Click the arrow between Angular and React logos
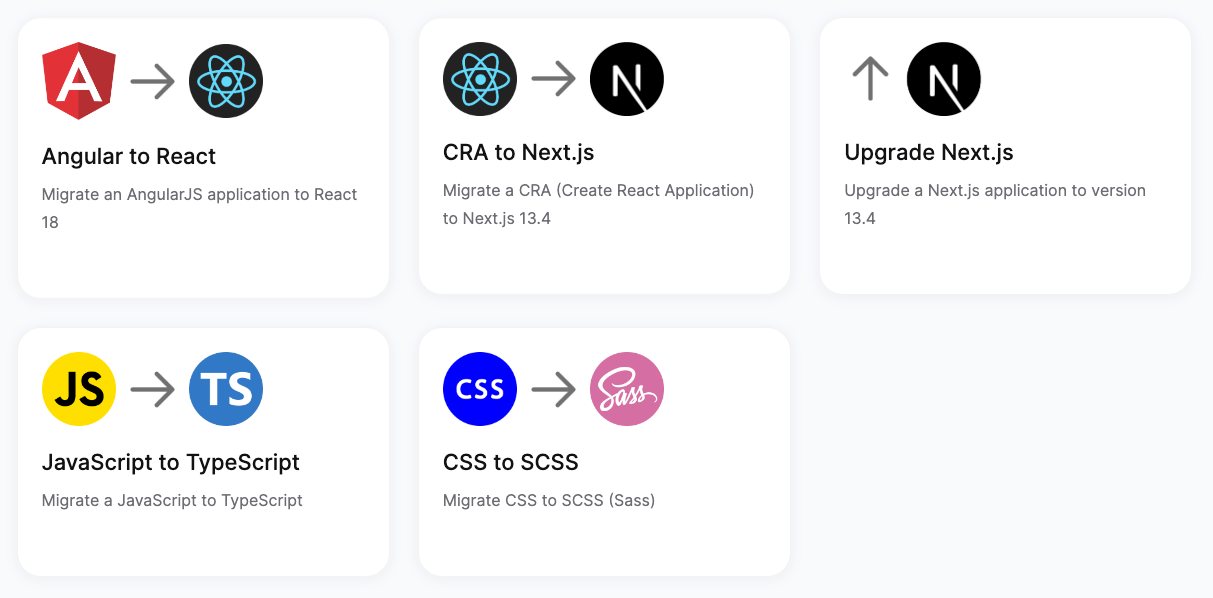1213x598 pixels. [x=152, y=80]
